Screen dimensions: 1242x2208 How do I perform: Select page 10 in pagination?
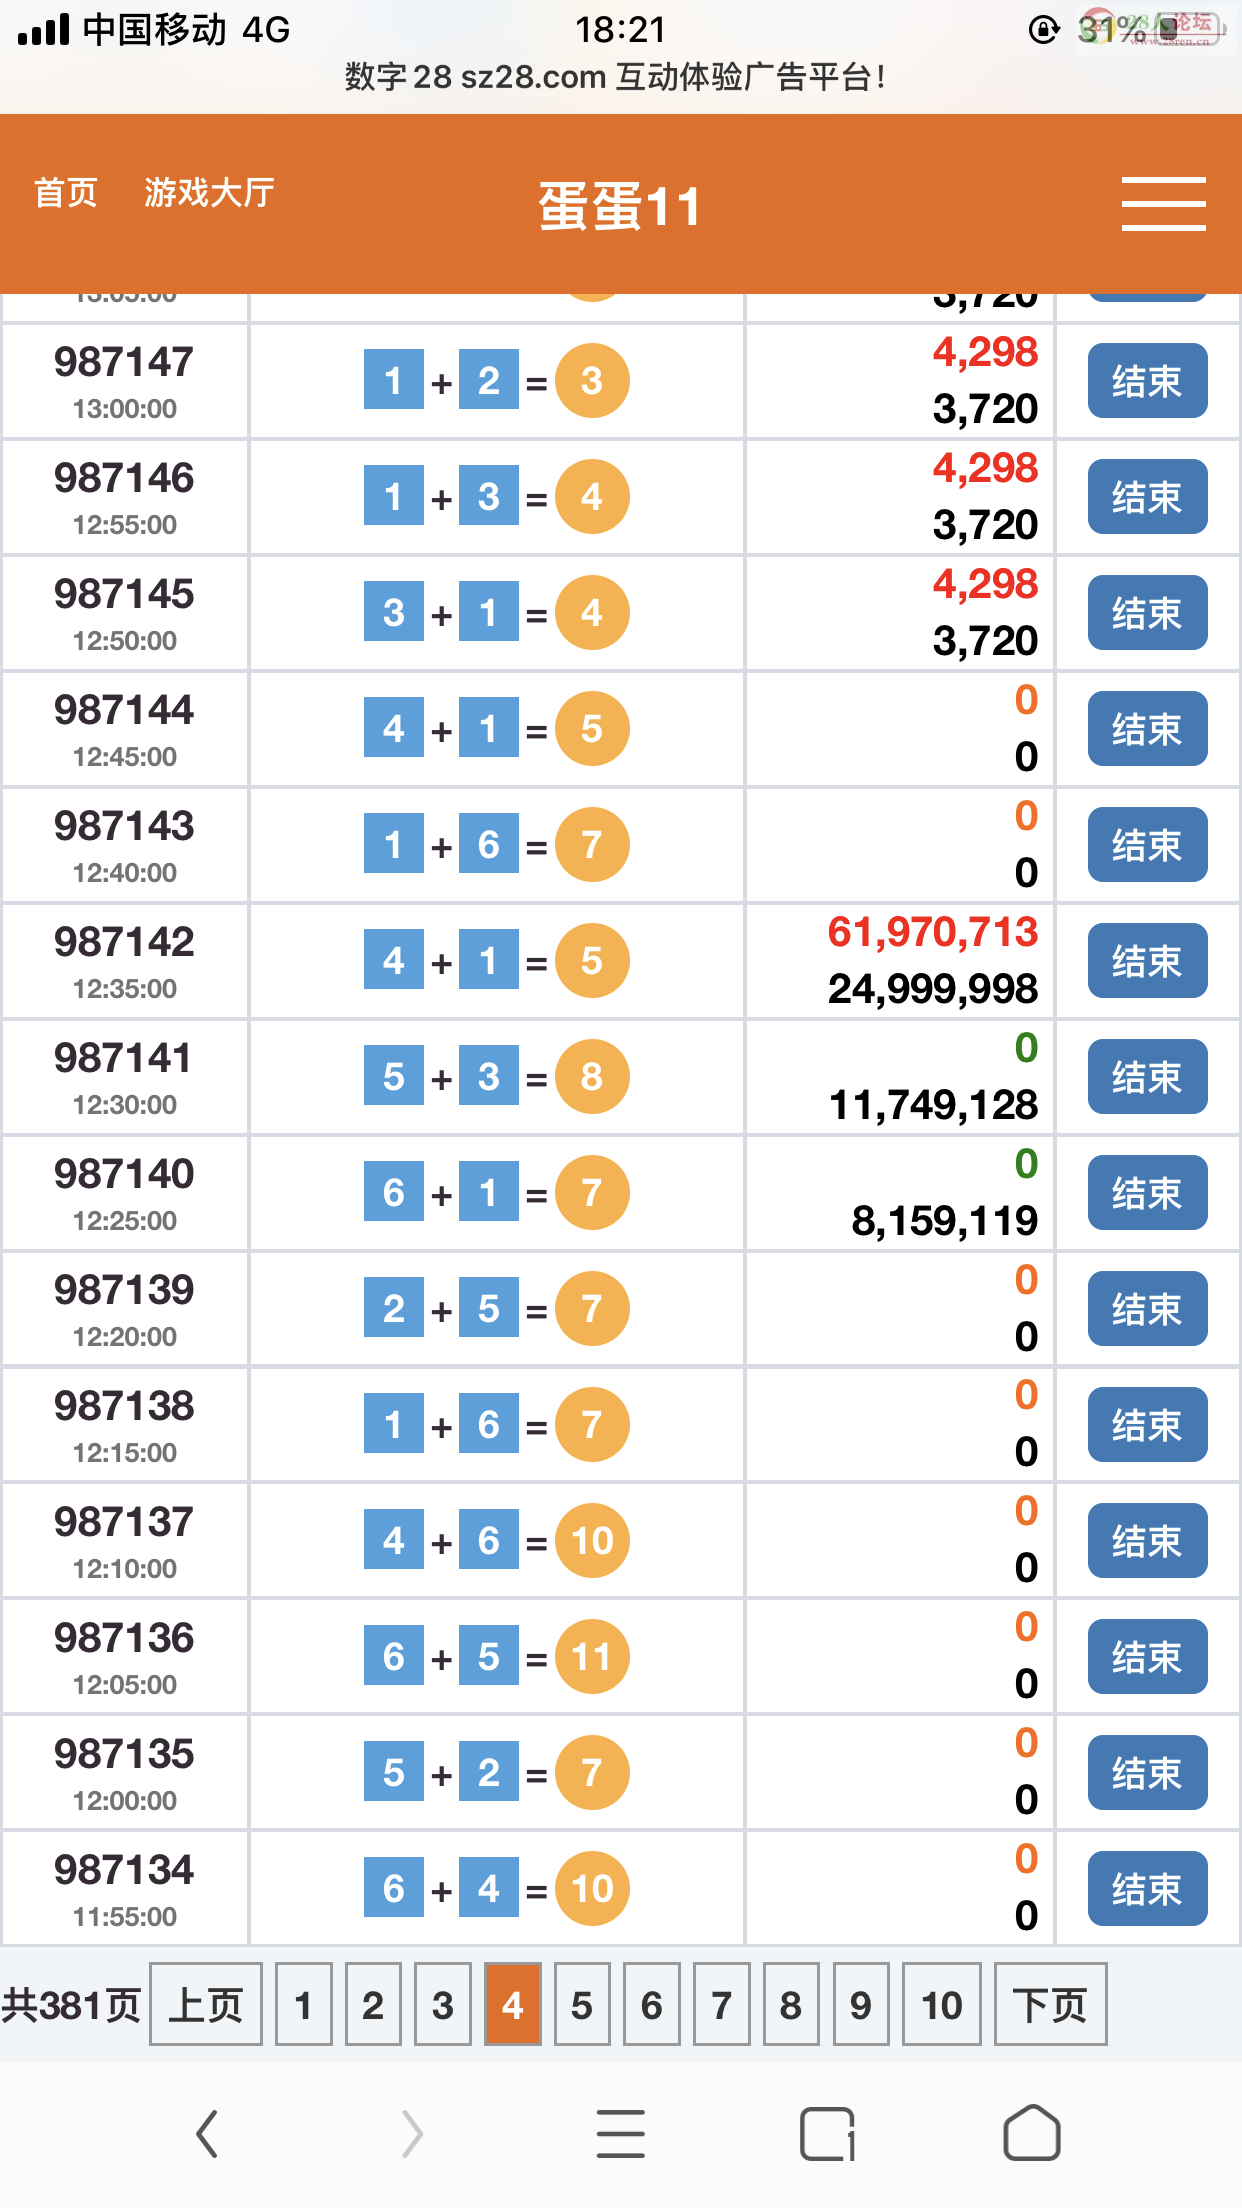(941, 2004)
